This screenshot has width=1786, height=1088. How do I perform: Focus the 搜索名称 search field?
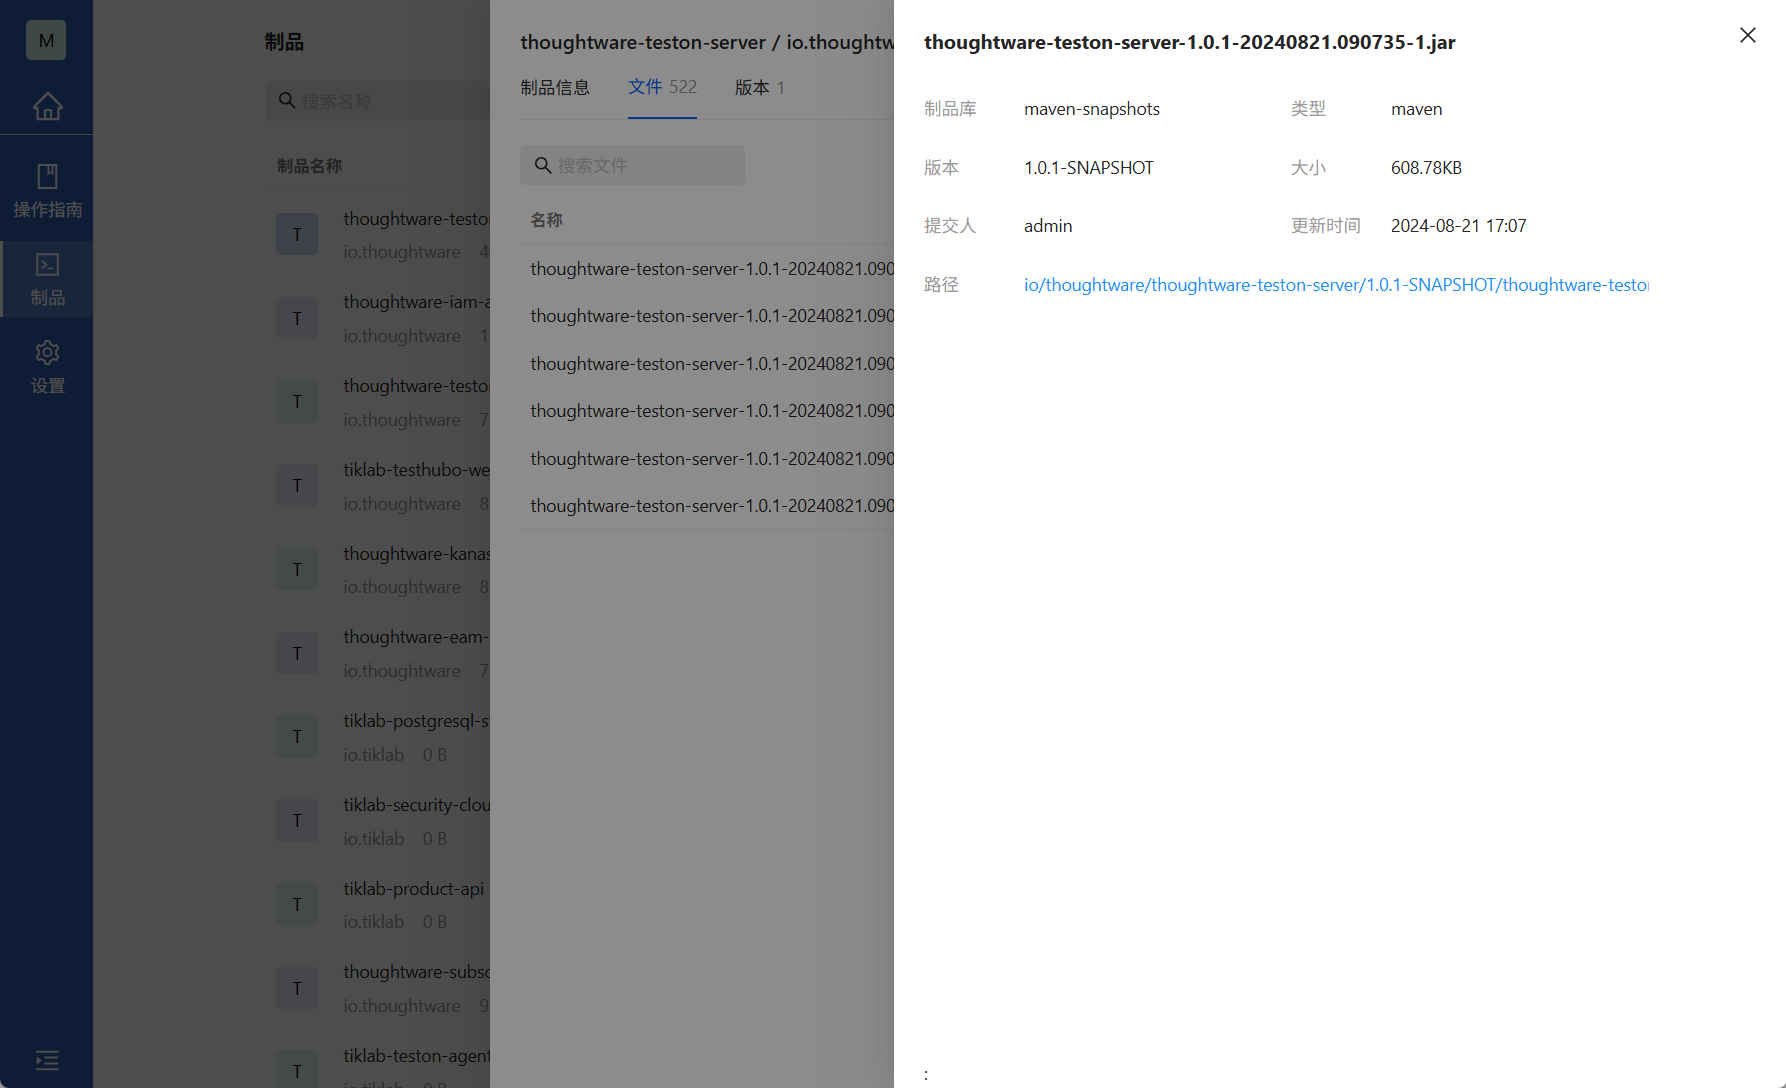click(x=378, y=101)
